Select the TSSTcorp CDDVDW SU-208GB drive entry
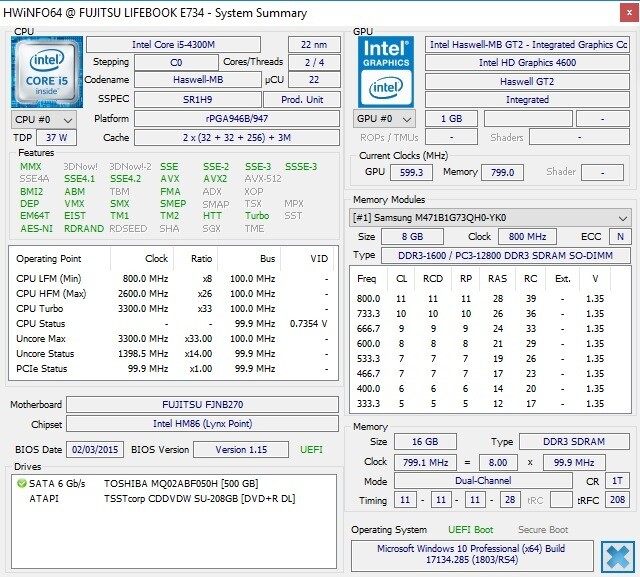640x577 pixels. [200, 499]
